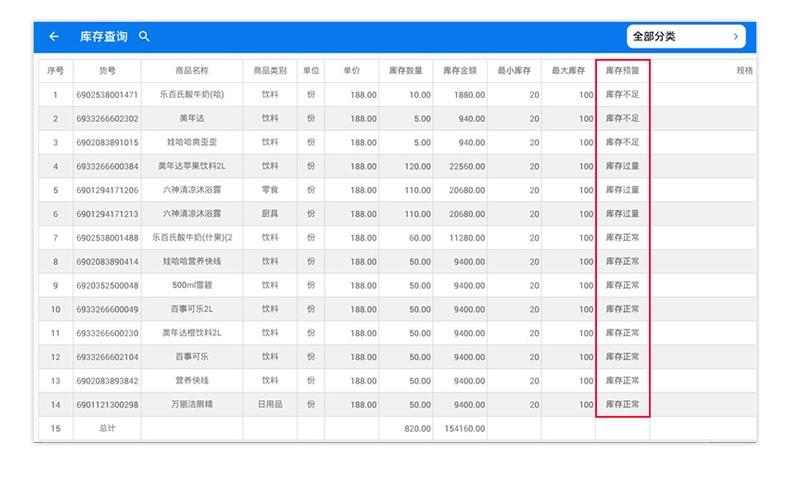790x481 pixels.
Task: Click the 商品名称 column header
Action: (x=191, y=71)
